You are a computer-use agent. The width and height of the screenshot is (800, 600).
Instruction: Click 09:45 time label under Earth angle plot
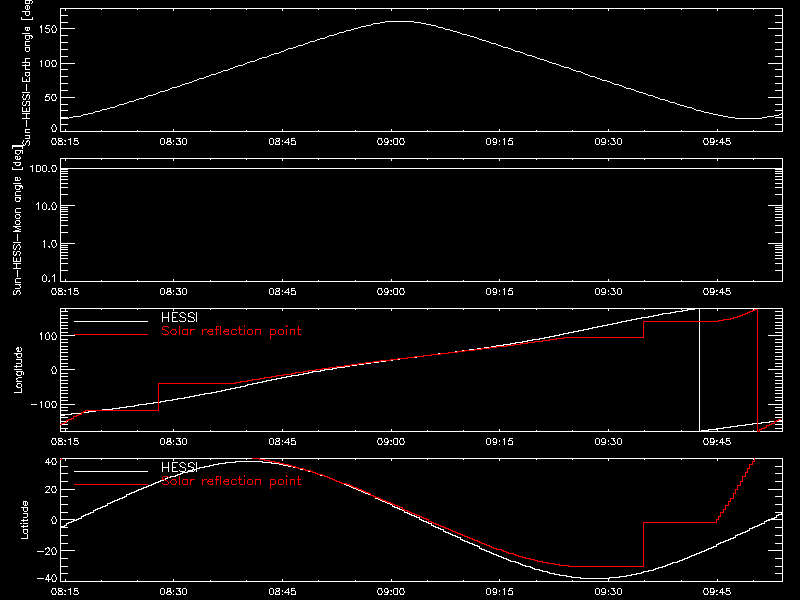coord(717,141)
